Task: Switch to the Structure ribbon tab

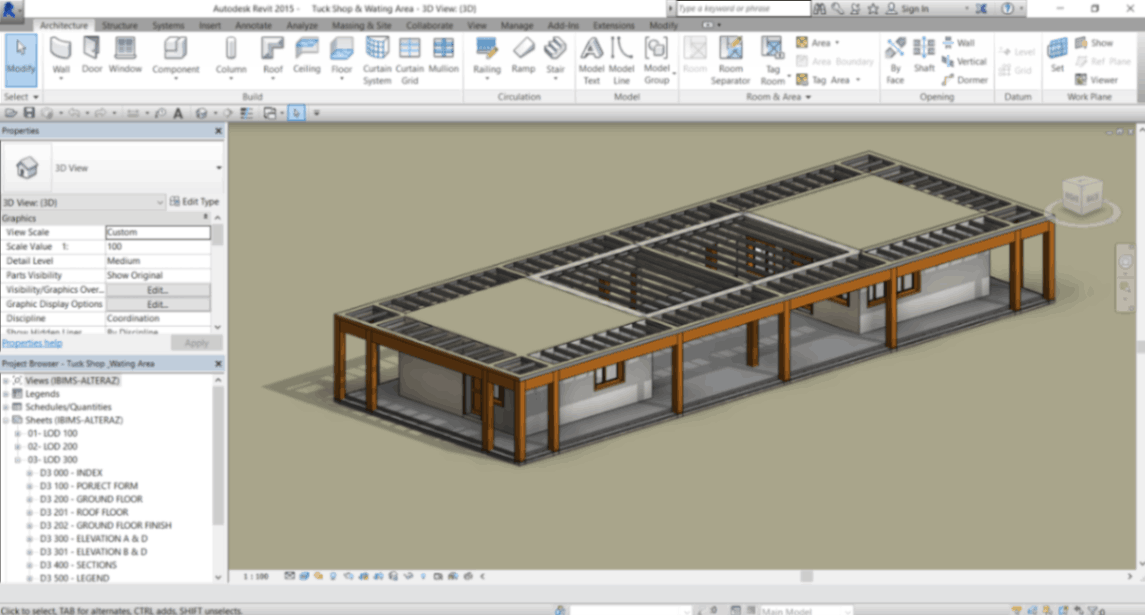Action: pos(120,25)
